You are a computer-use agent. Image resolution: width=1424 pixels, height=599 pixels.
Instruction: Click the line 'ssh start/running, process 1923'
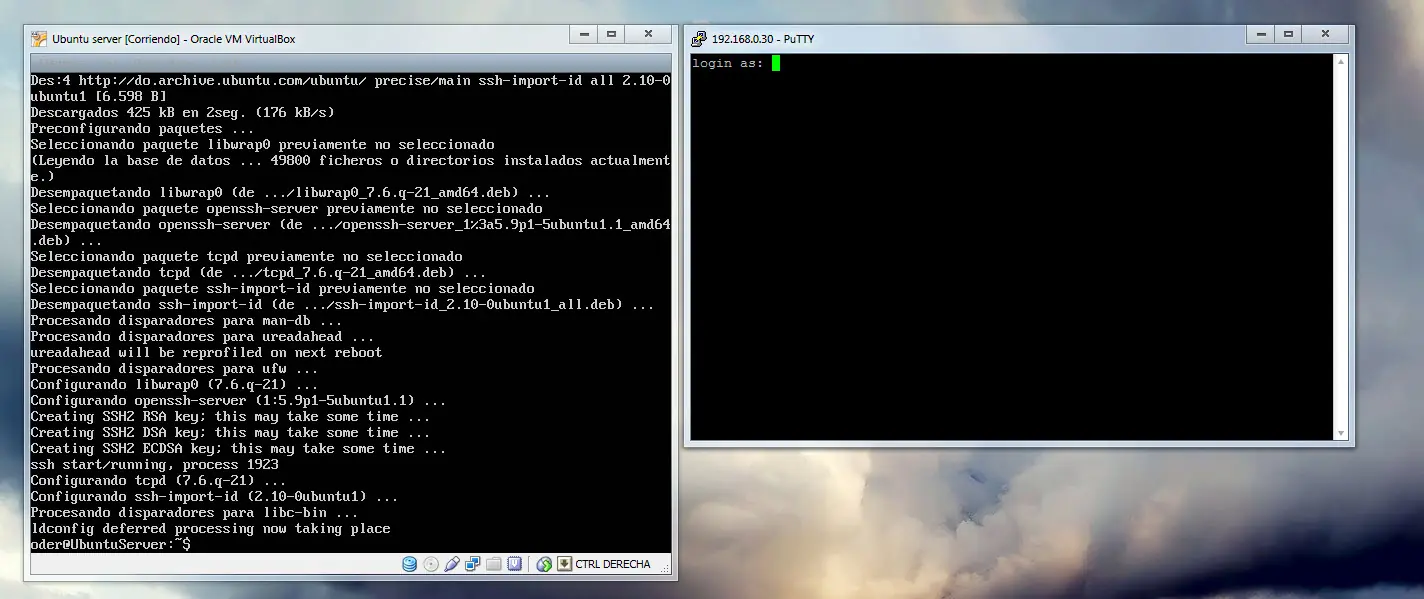click(x=154, y=464)
